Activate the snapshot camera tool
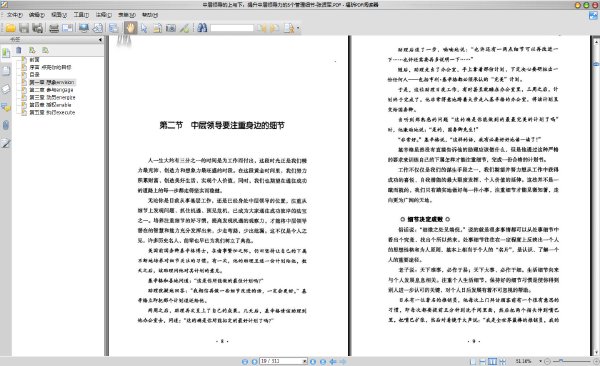Image resolution: width=600 pixels, height=366 pixels. coord(171,28)
